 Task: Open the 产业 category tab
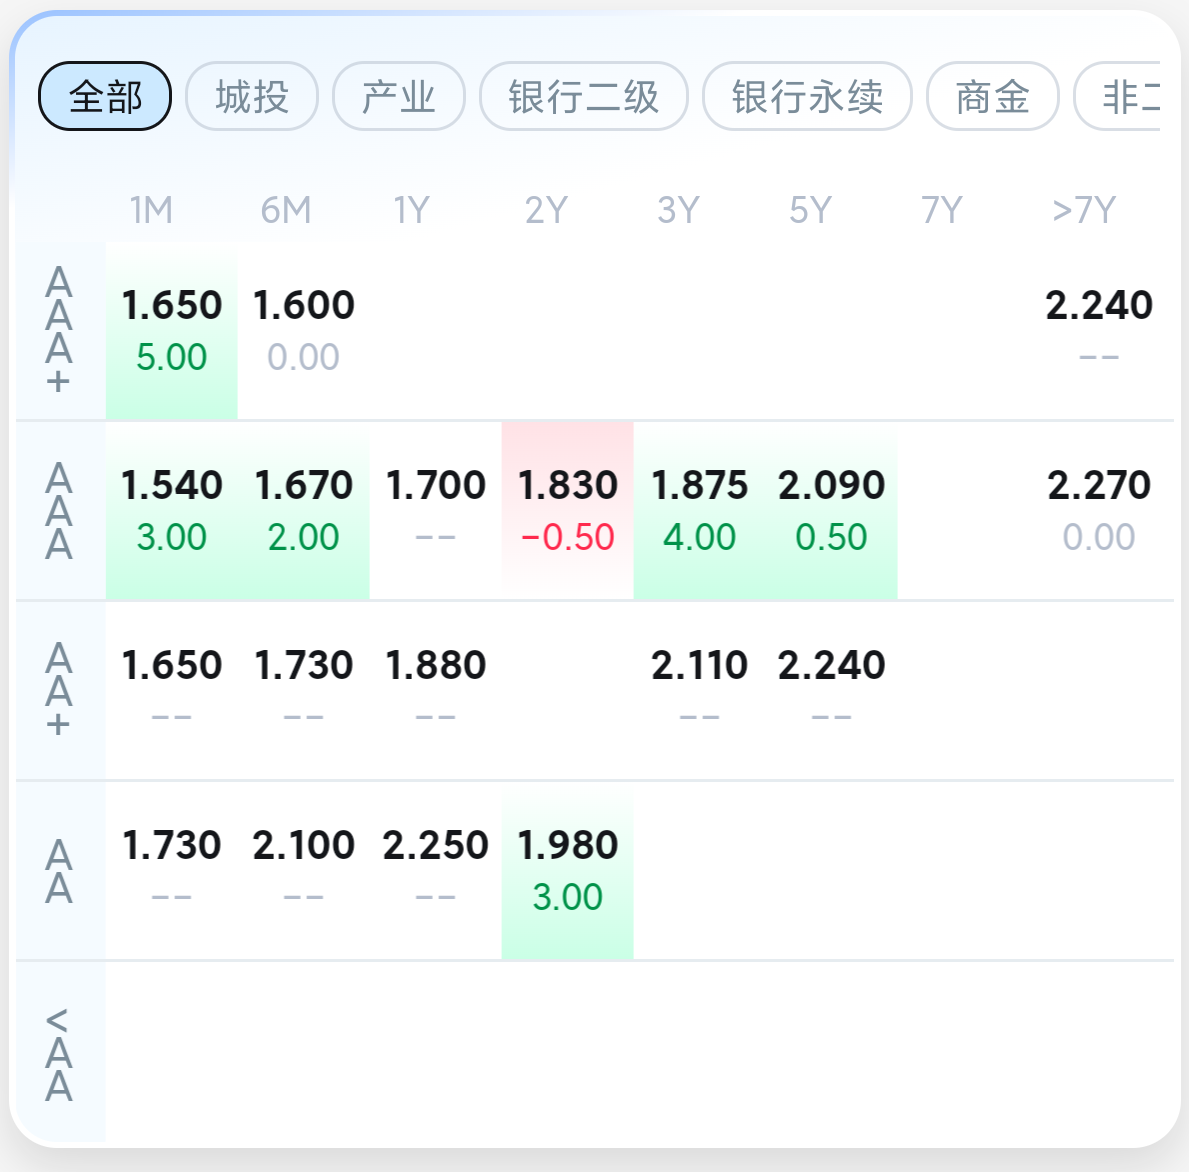click(398, 97)
